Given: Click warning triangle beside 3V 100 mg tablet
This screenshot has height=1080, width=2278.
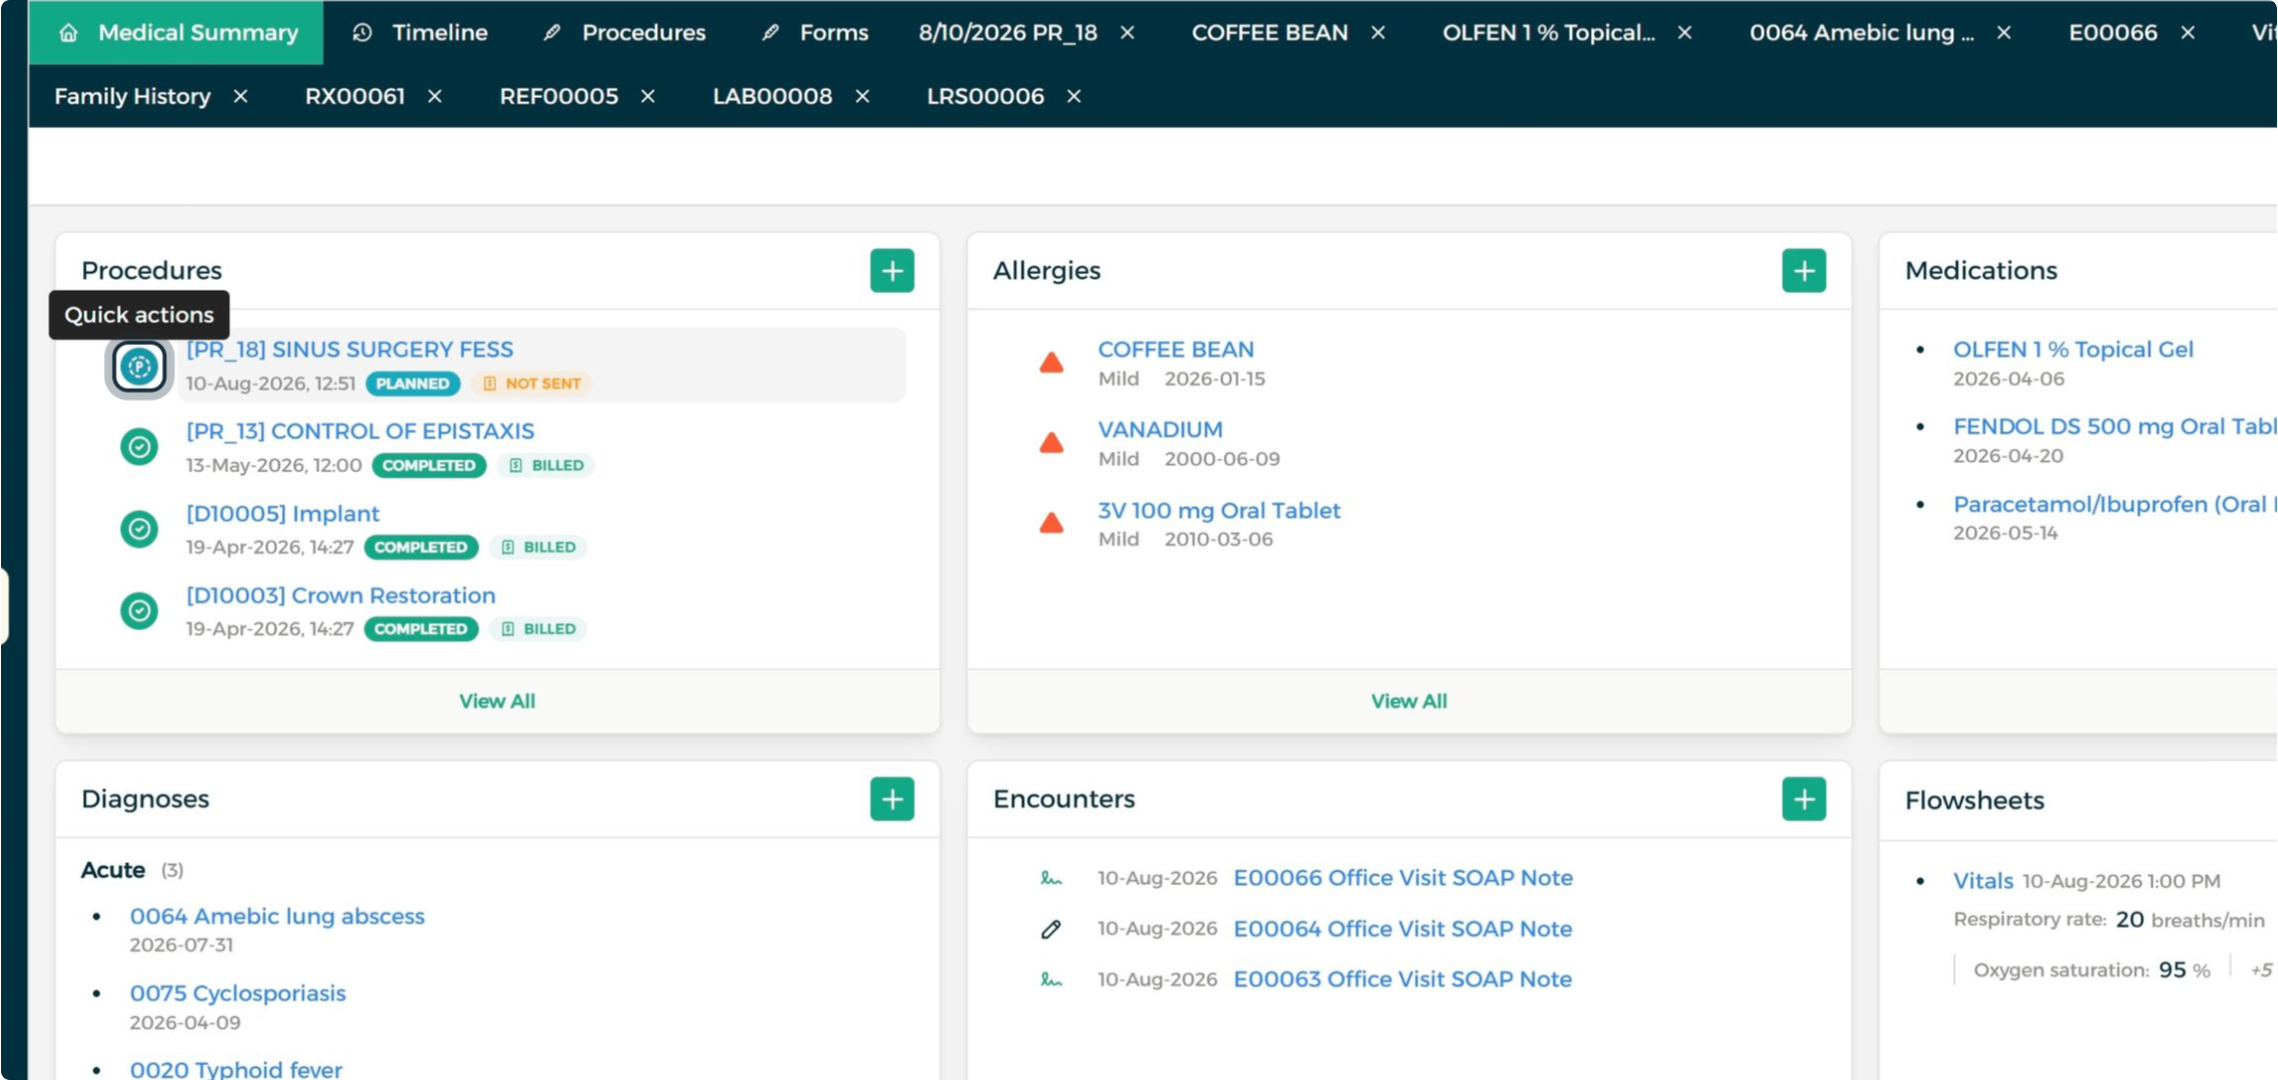Looking at the screenshot, I should coord(1051,523).
